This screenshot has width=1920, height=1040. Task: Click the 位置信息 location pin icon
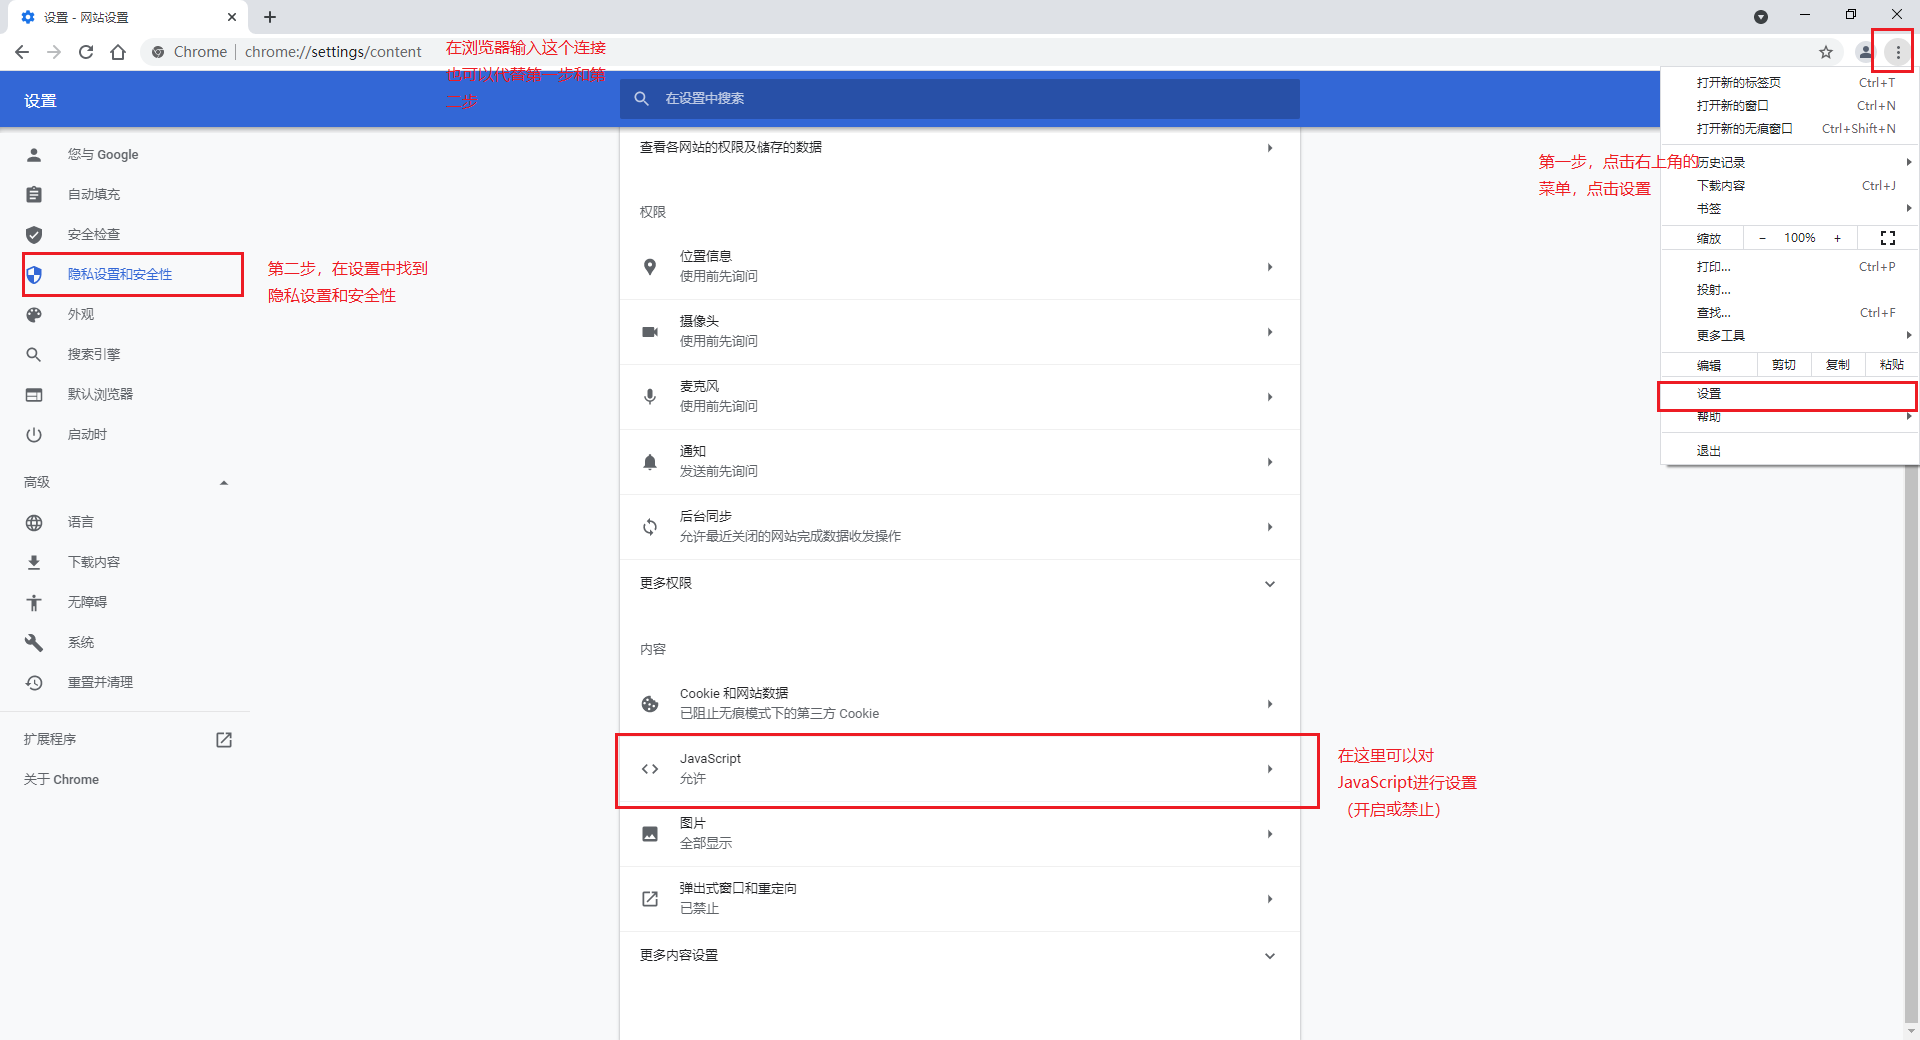(650, 266)
